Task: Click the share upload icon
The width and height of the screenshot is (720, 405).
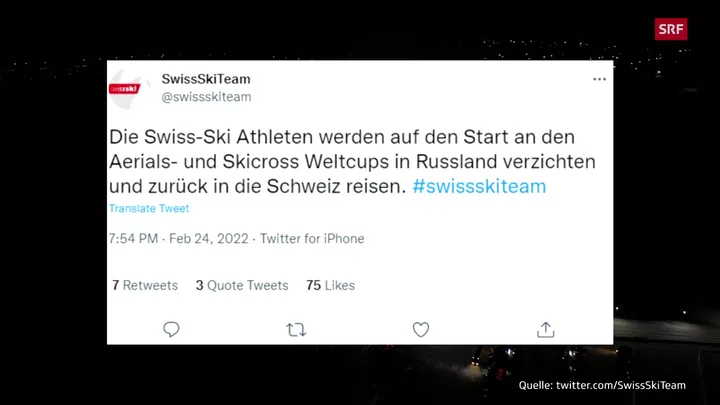Action: pyautogui.click(x=546, y=329)
